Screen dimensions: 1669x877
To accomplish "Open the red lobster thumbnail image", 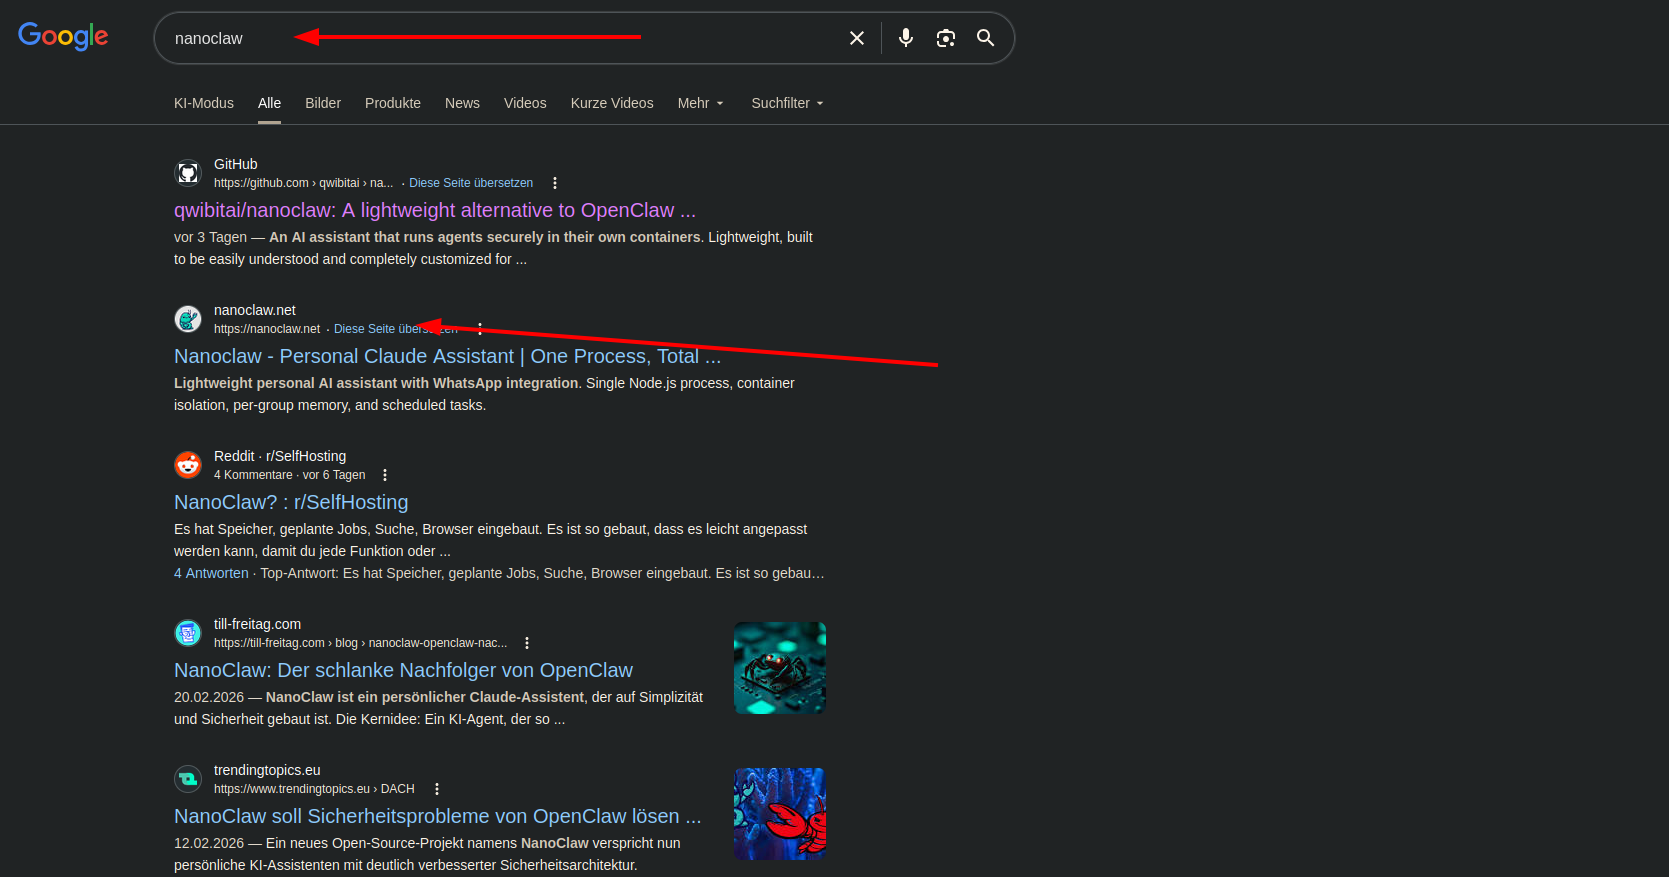I will [x=780, y=814].
